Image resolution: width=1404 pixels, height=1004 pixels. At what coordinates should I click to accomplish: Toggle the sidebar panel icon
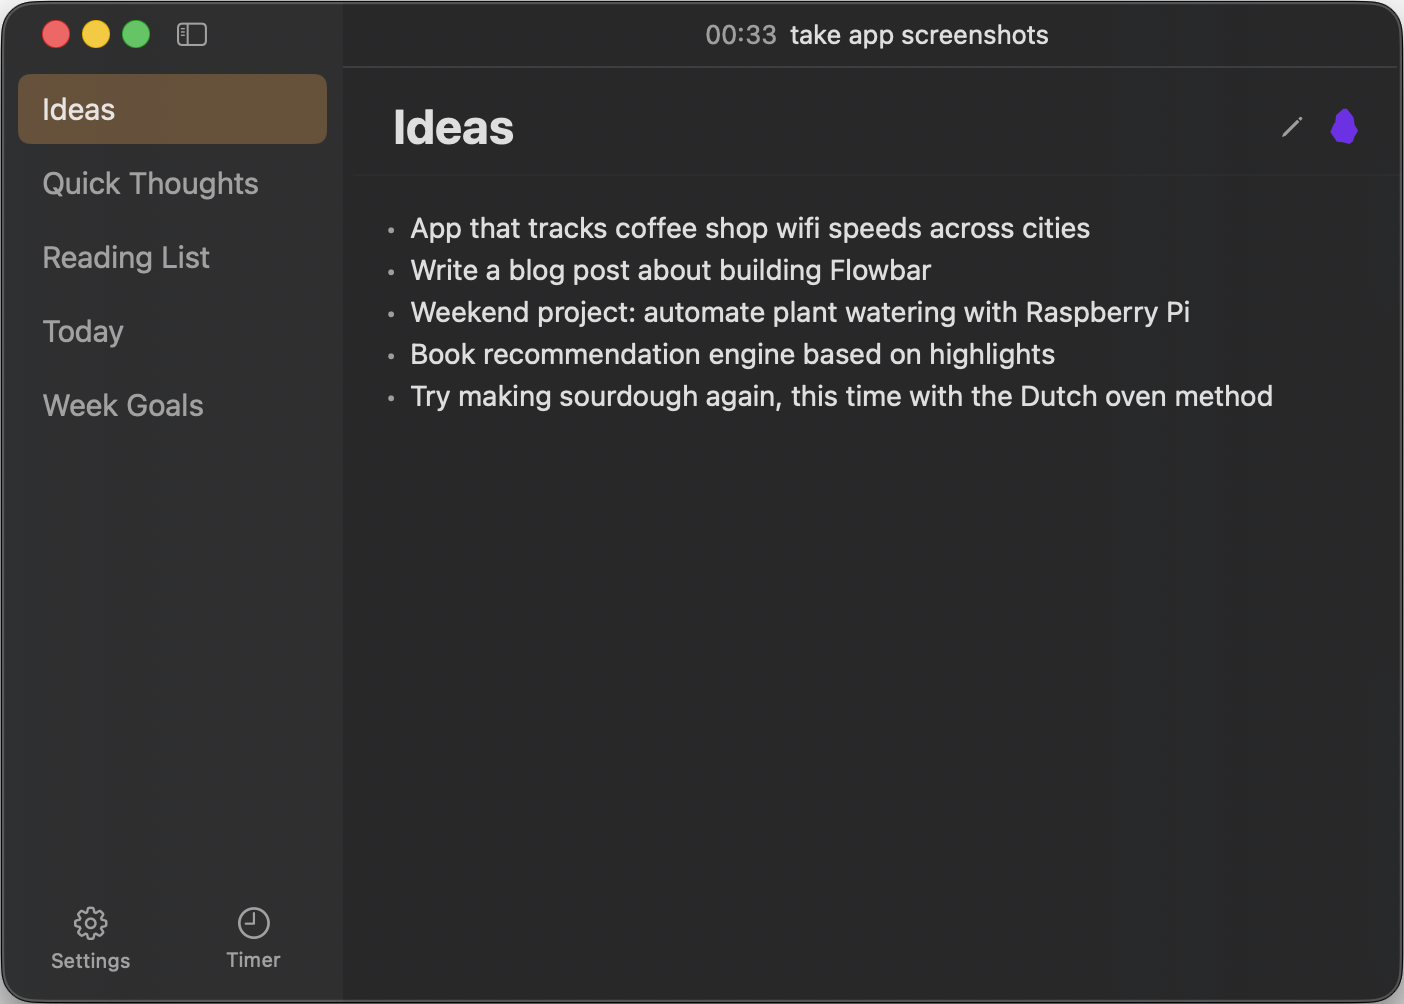(x=191, y=35)
